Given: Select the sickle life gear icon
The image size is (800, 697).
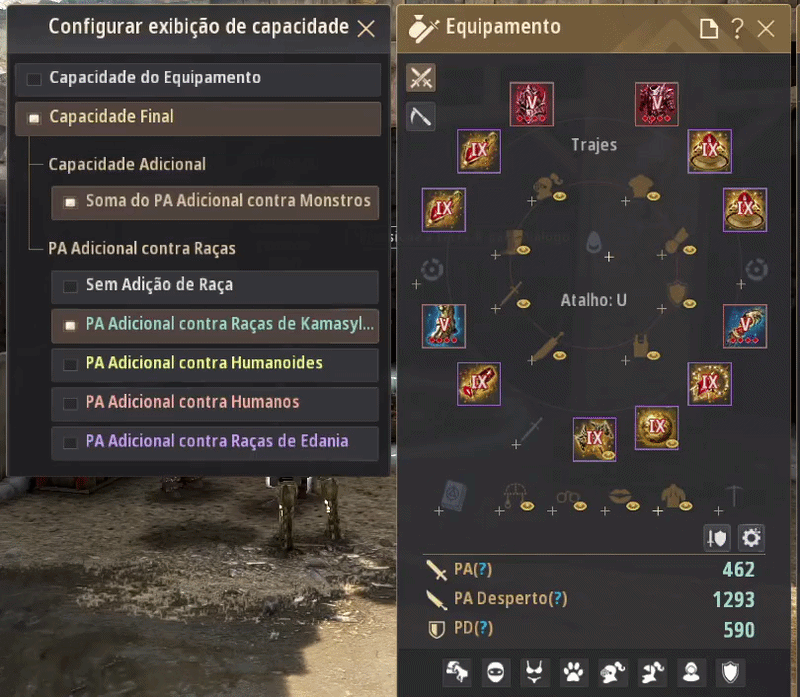Looking at the screenshot, I should coord(421,116).
